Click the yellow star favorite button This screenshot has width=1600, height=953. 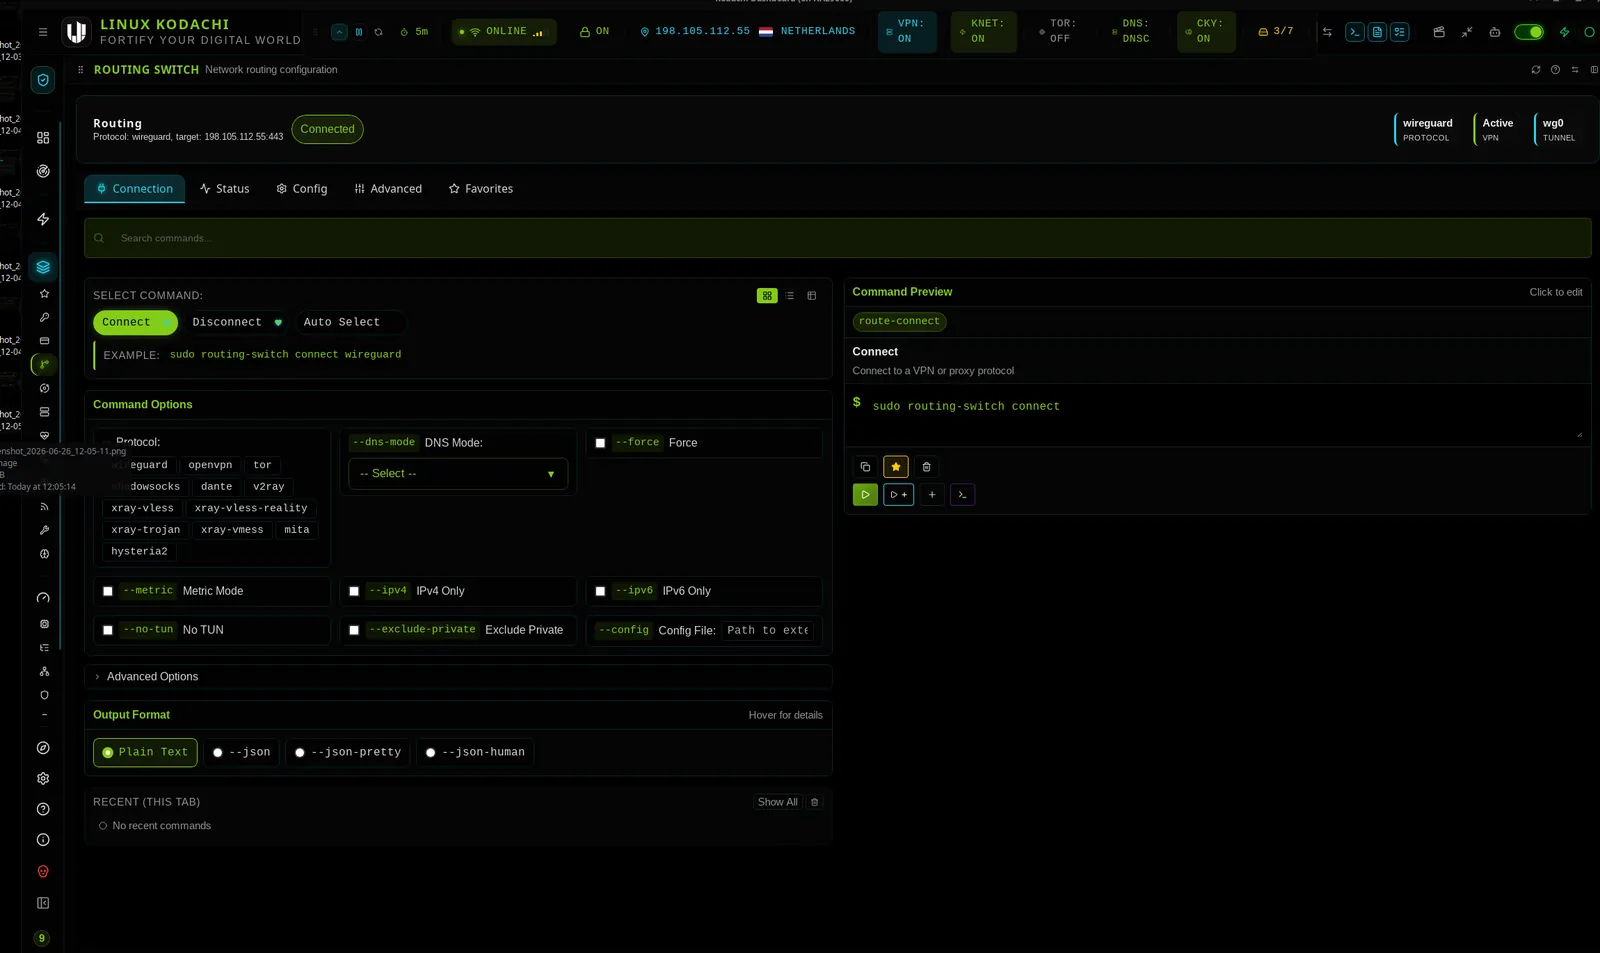(896, 467)
